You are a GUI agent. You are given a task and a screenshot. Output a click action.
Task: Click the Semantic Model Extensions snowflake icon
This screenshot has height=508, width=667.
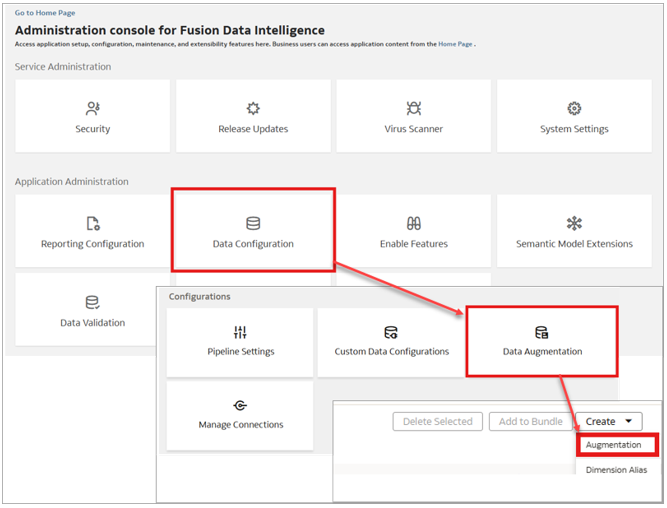point(574,223)
